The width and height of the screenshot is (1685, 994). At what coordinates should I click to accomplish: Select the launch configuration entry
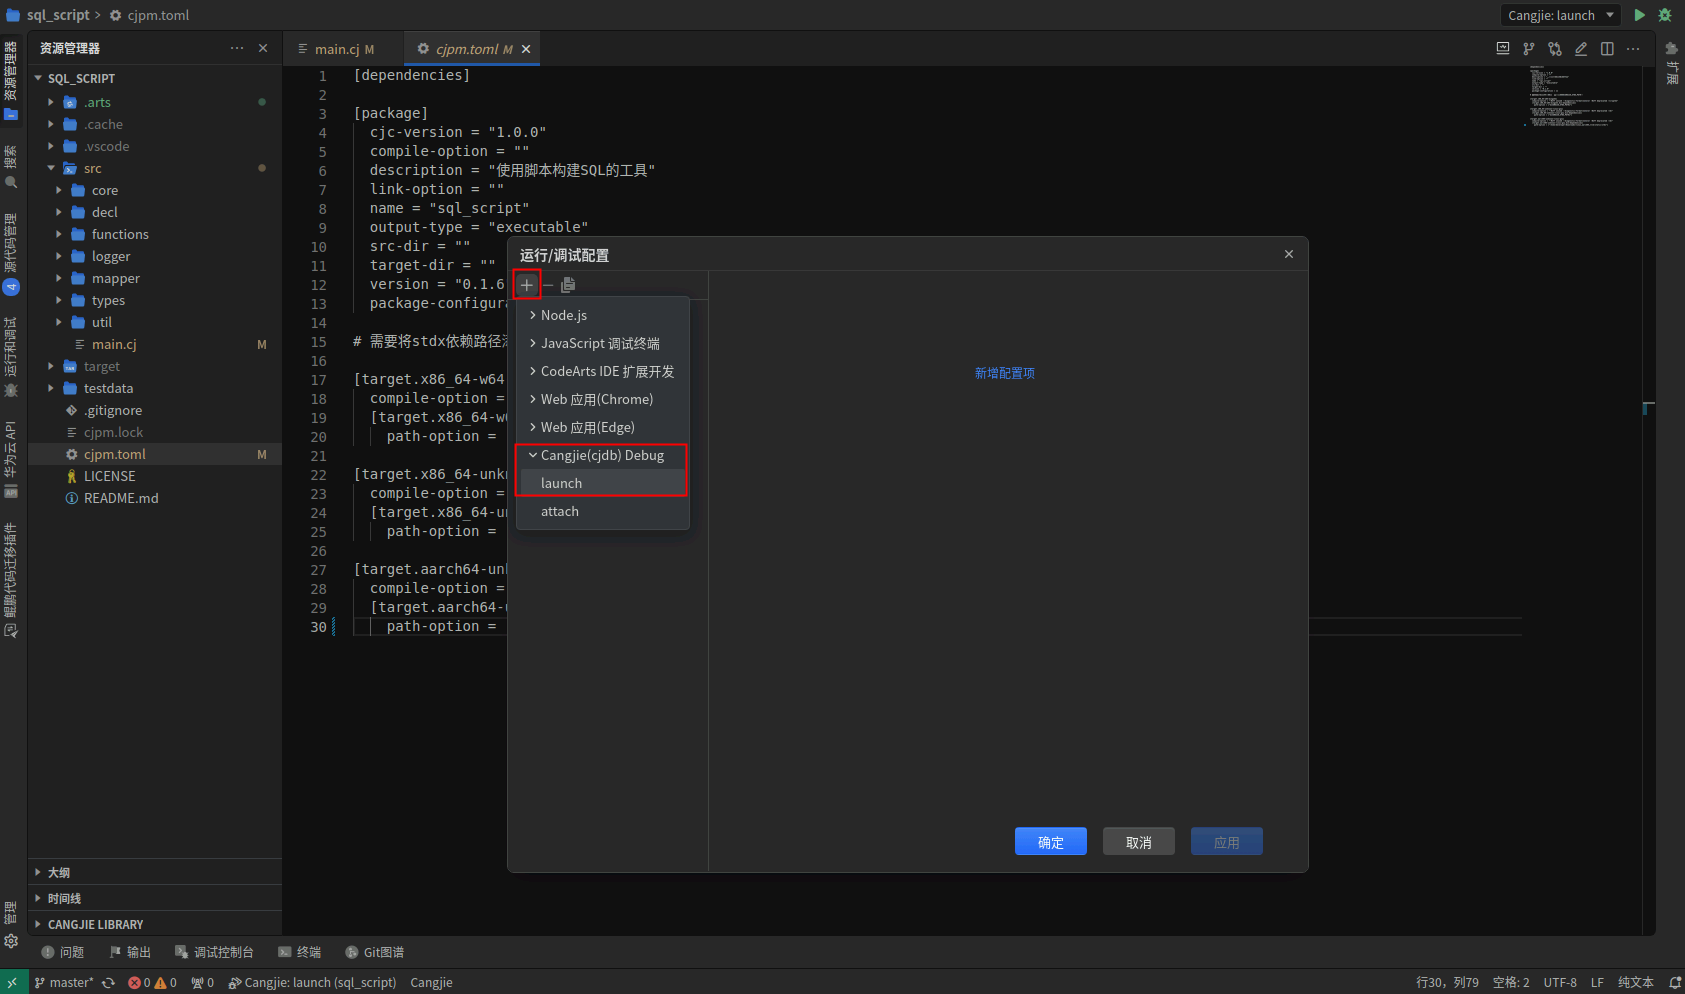pyautogui.click(x=561, y=483)
